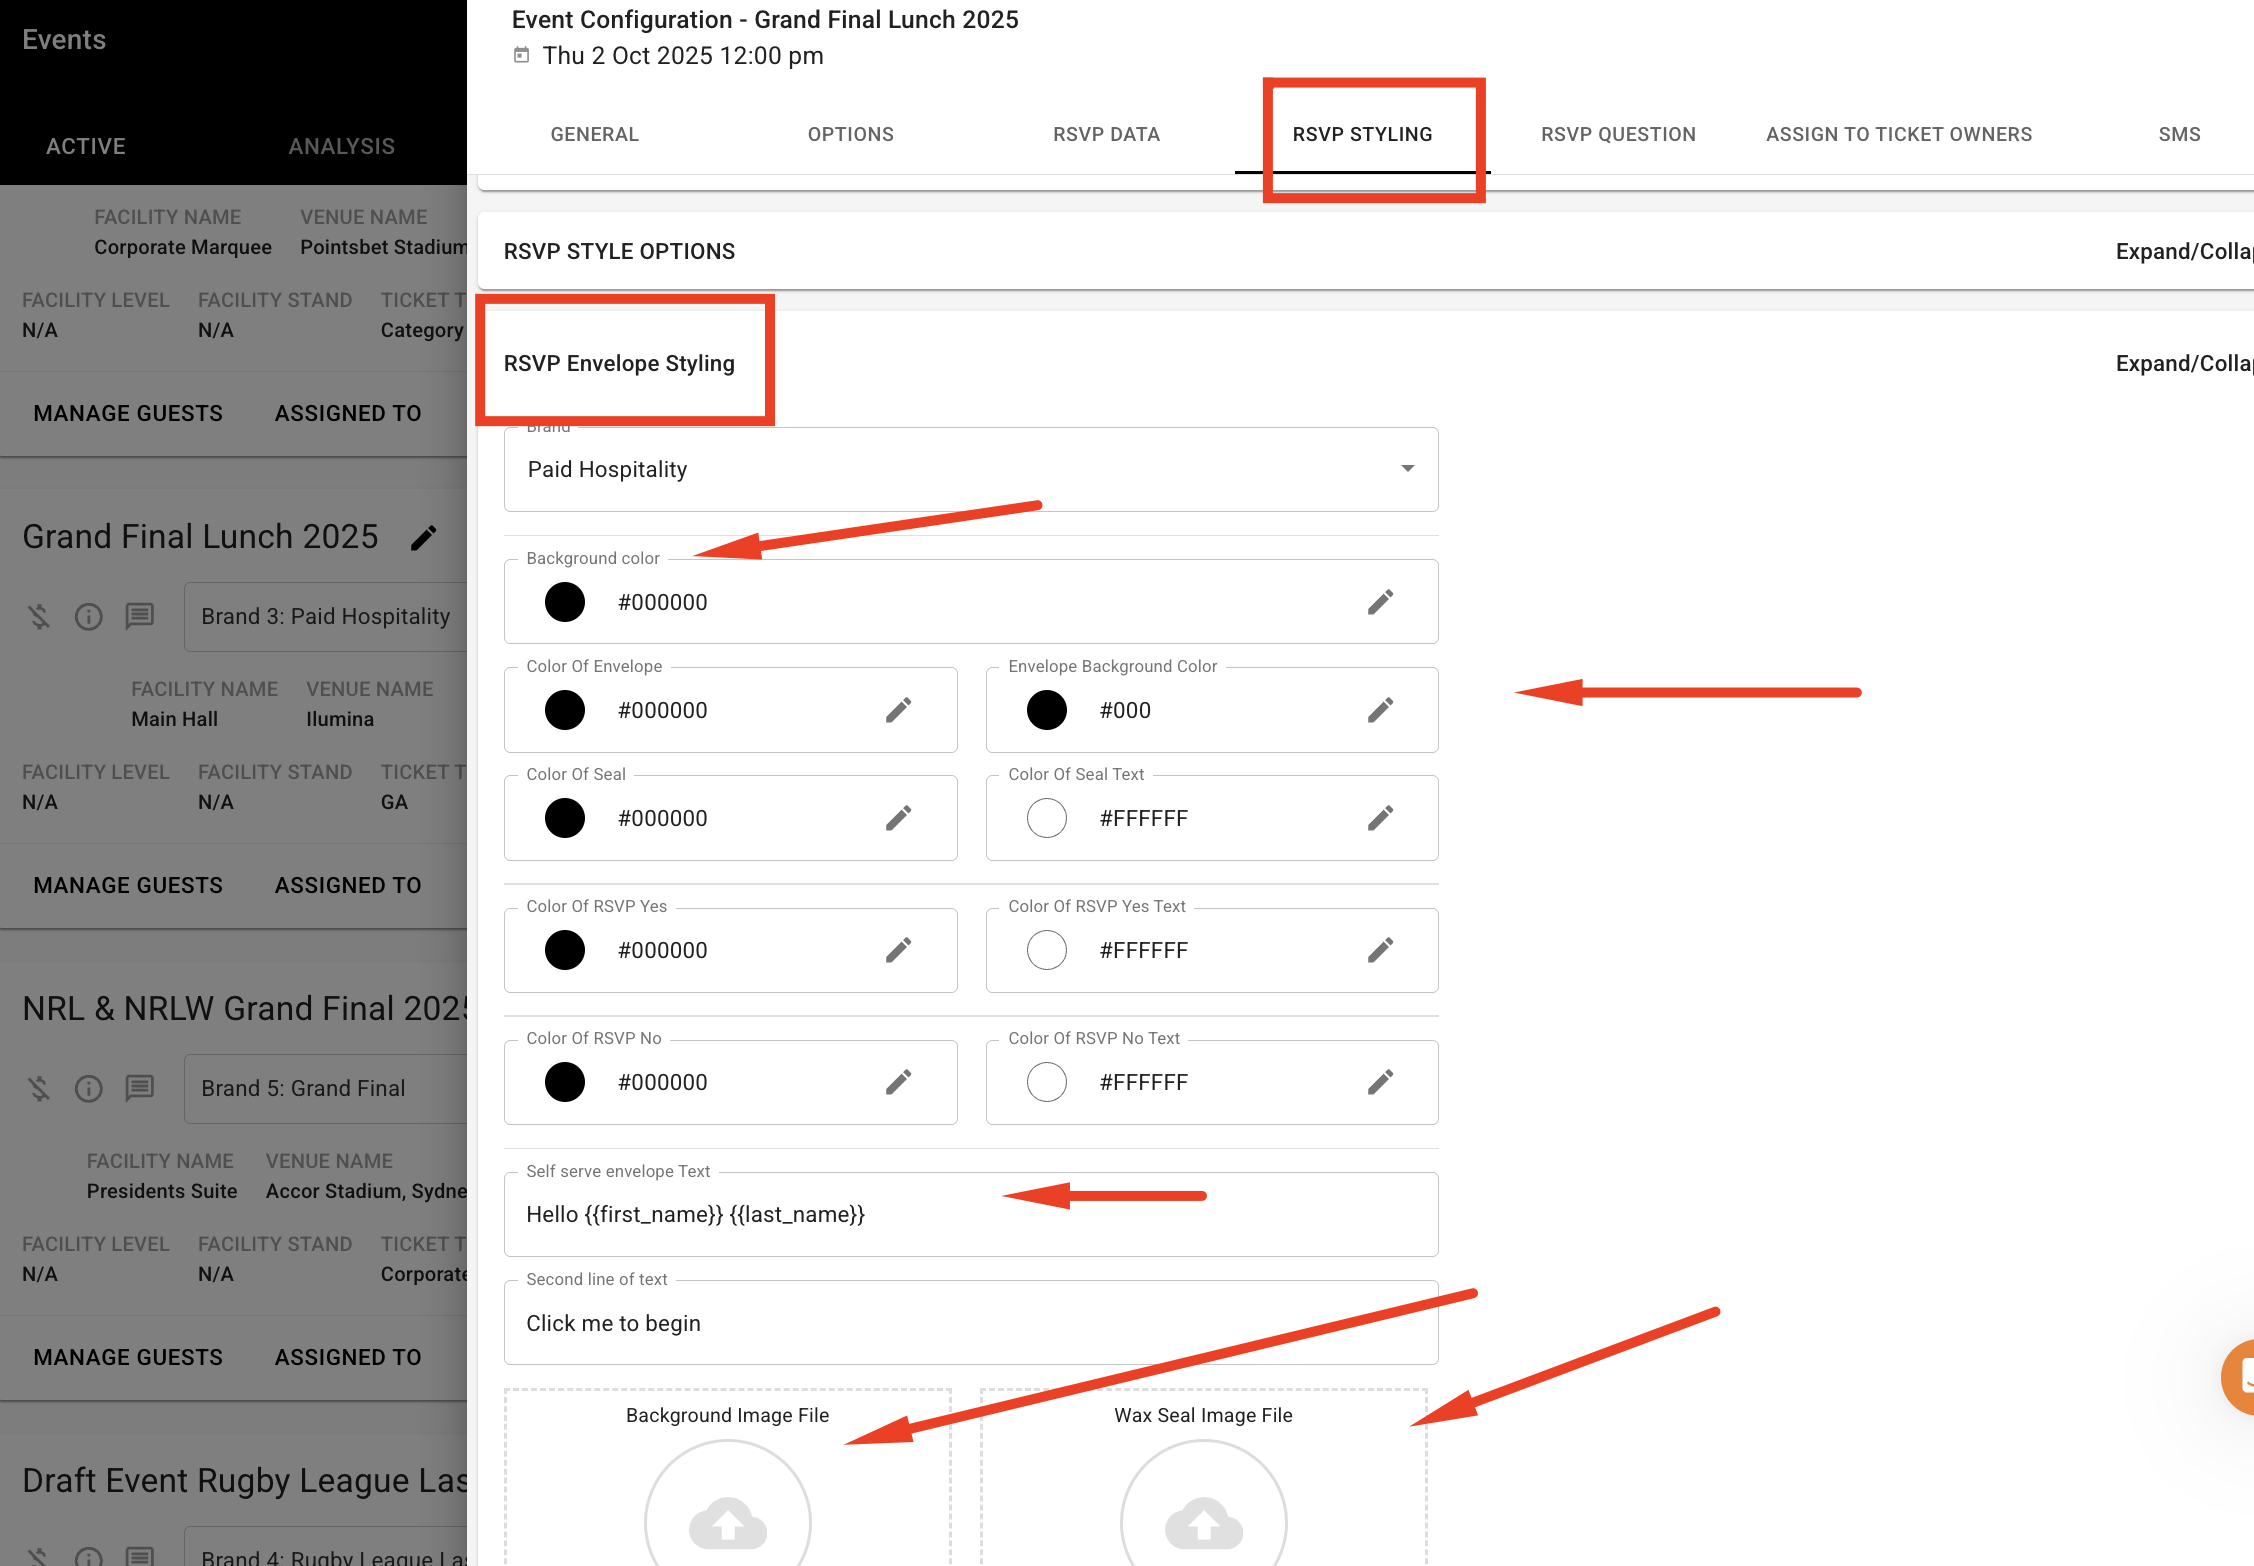Click pencil icon for Color Of Envelope
The width and height of the screenshot is (2254, 1566).
[x=898, y=710]
